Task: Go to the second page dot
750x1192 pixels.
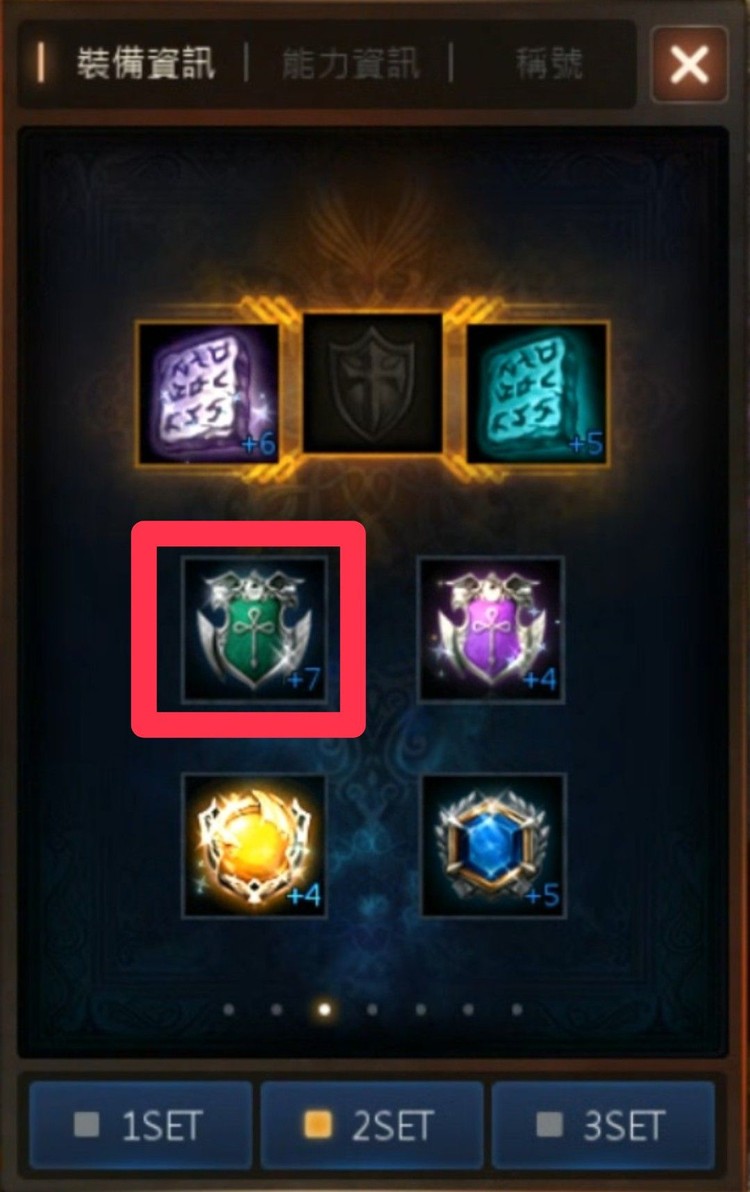Action: (277, 1010)
